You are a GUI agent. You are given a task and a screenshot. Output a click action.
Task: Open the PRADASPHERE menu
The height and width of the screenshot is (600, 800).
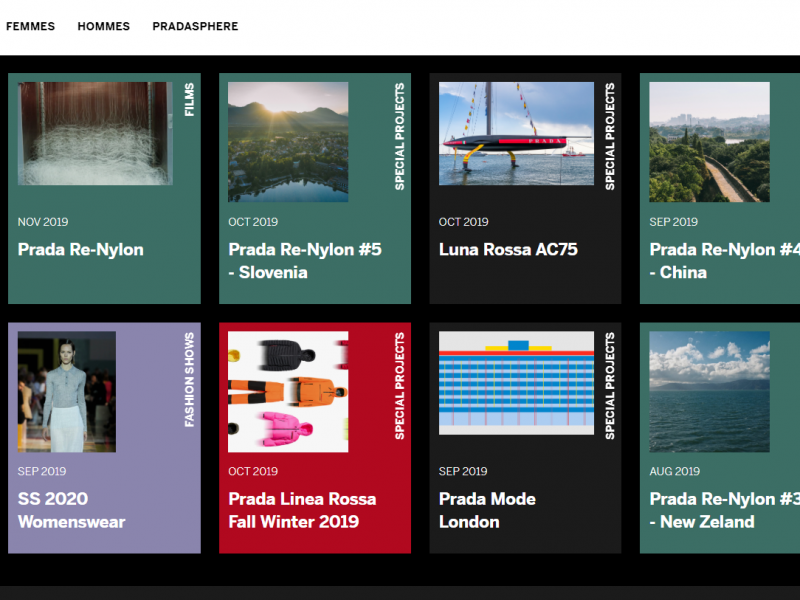195,27
